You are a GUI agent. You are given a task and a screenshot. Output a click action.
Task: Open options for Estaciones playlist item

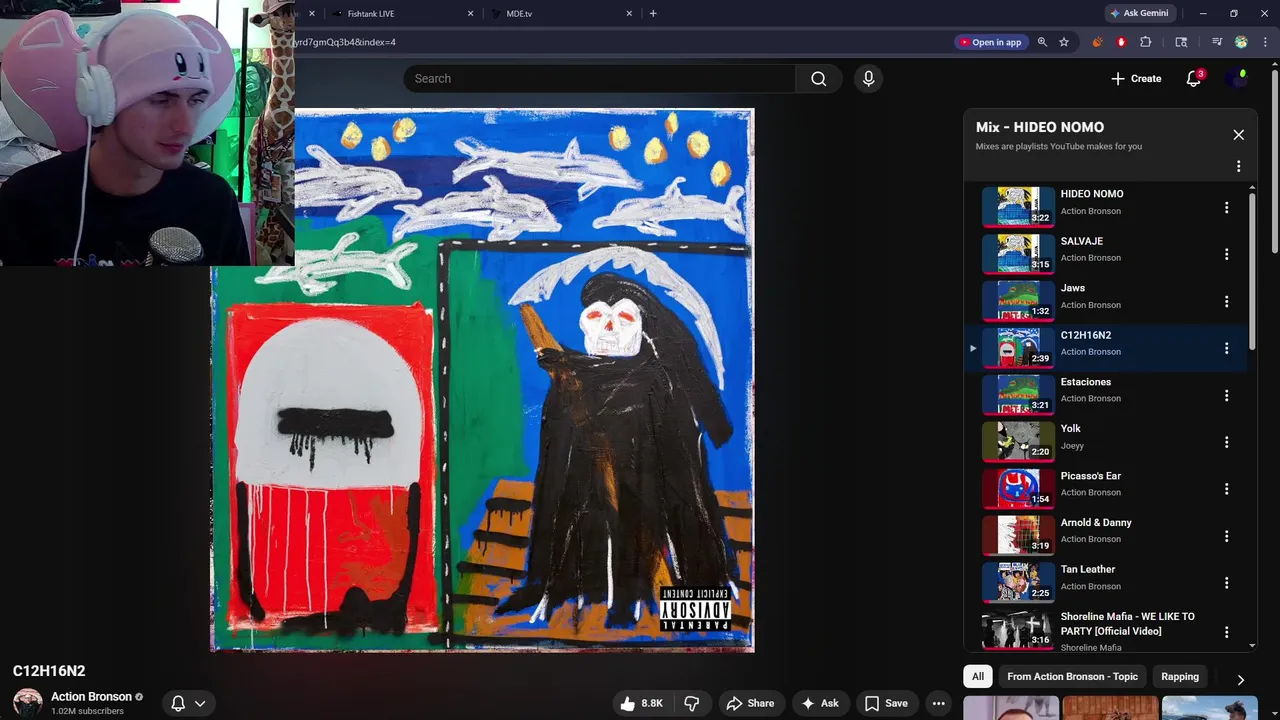(x=1226, y=396)
